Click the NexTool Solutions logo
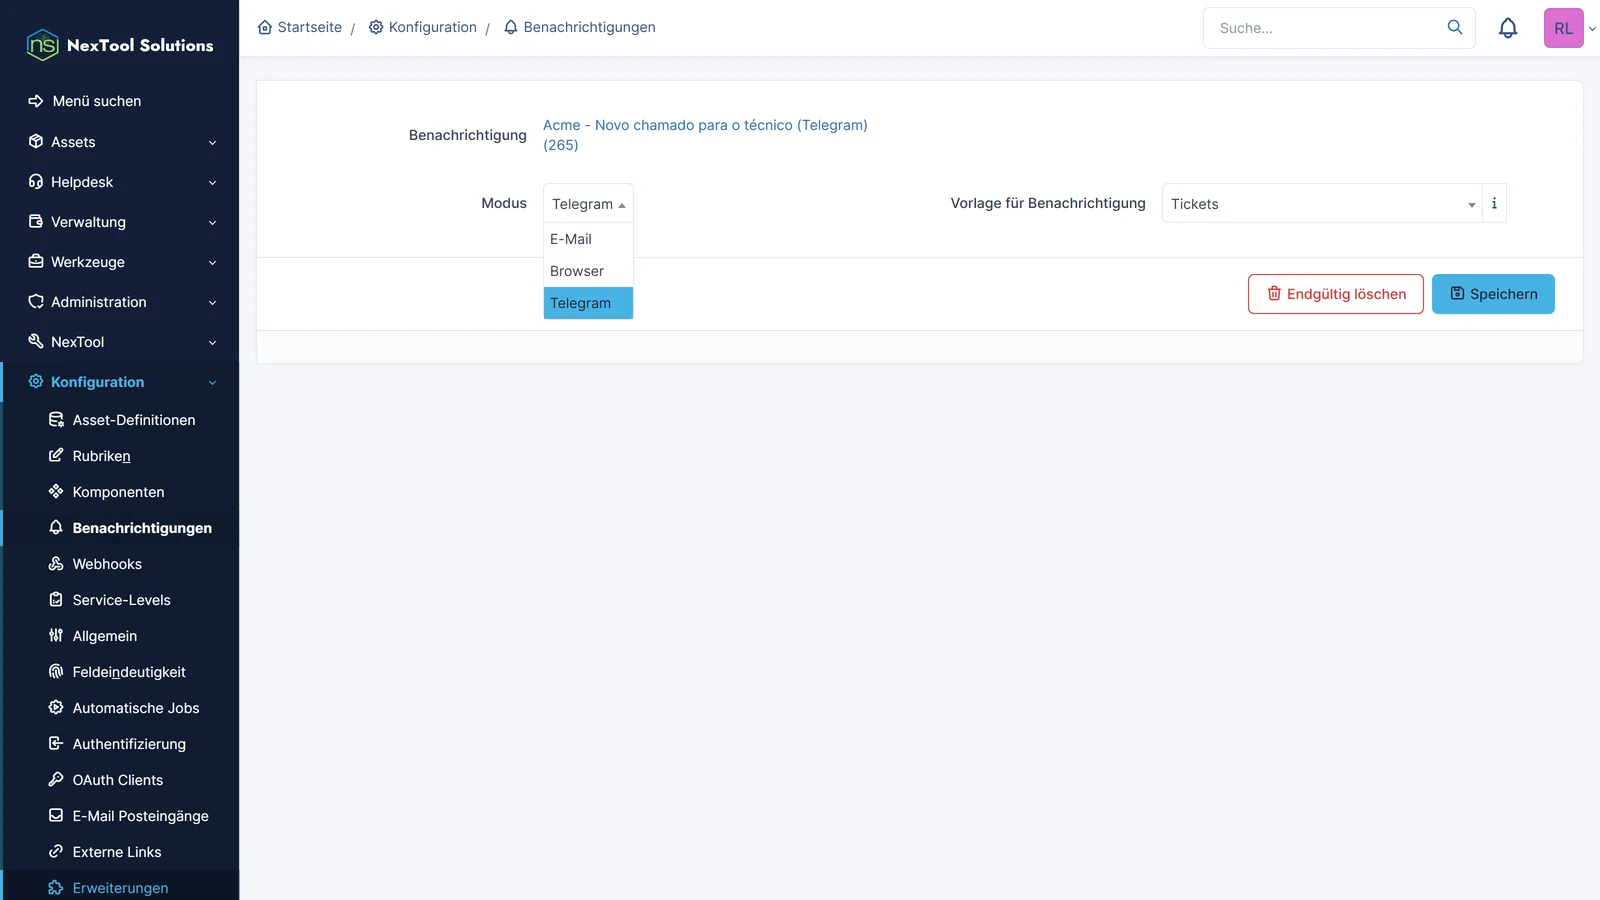Screen dimensions: 1600x900 (119, 45)
